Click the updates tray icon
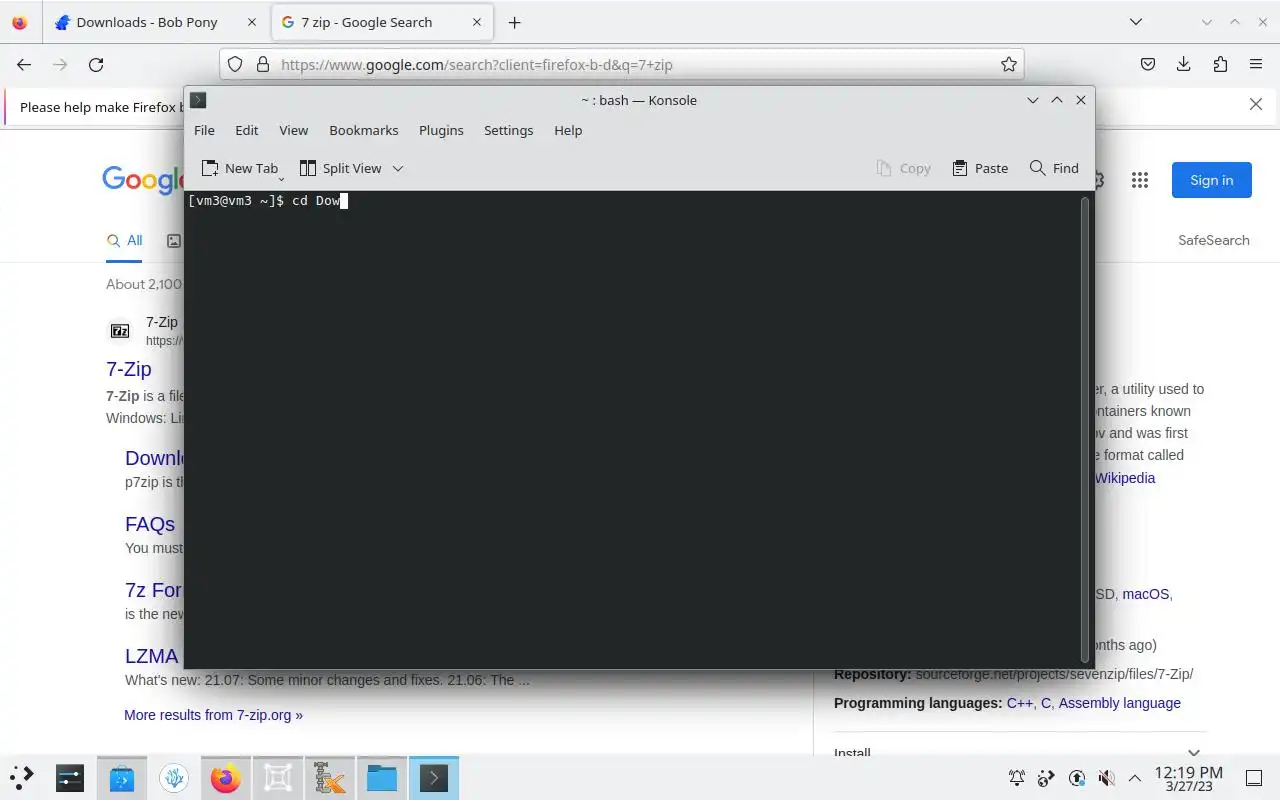1280x800 pixels. pyautogui.click(x=1076, y=778)
